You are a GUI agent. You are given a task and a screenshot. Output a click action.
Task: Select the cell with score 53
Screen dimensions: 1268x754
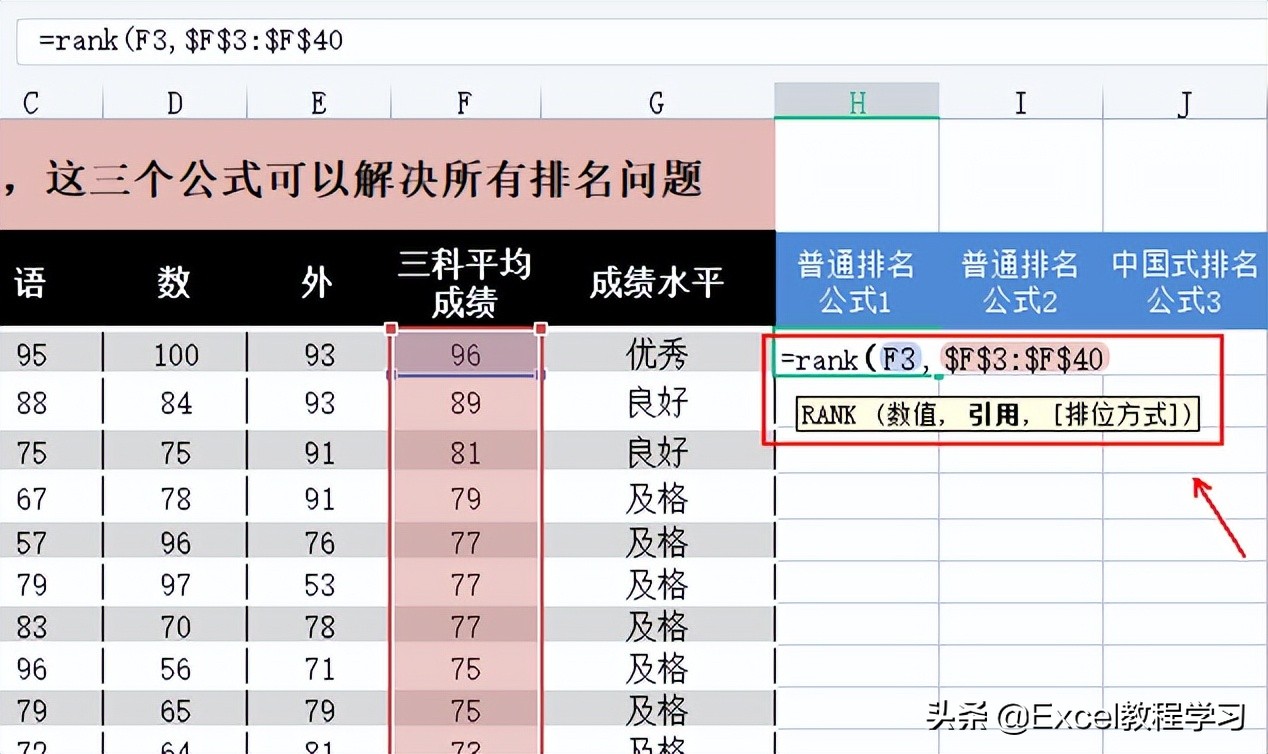coord(319,584)
